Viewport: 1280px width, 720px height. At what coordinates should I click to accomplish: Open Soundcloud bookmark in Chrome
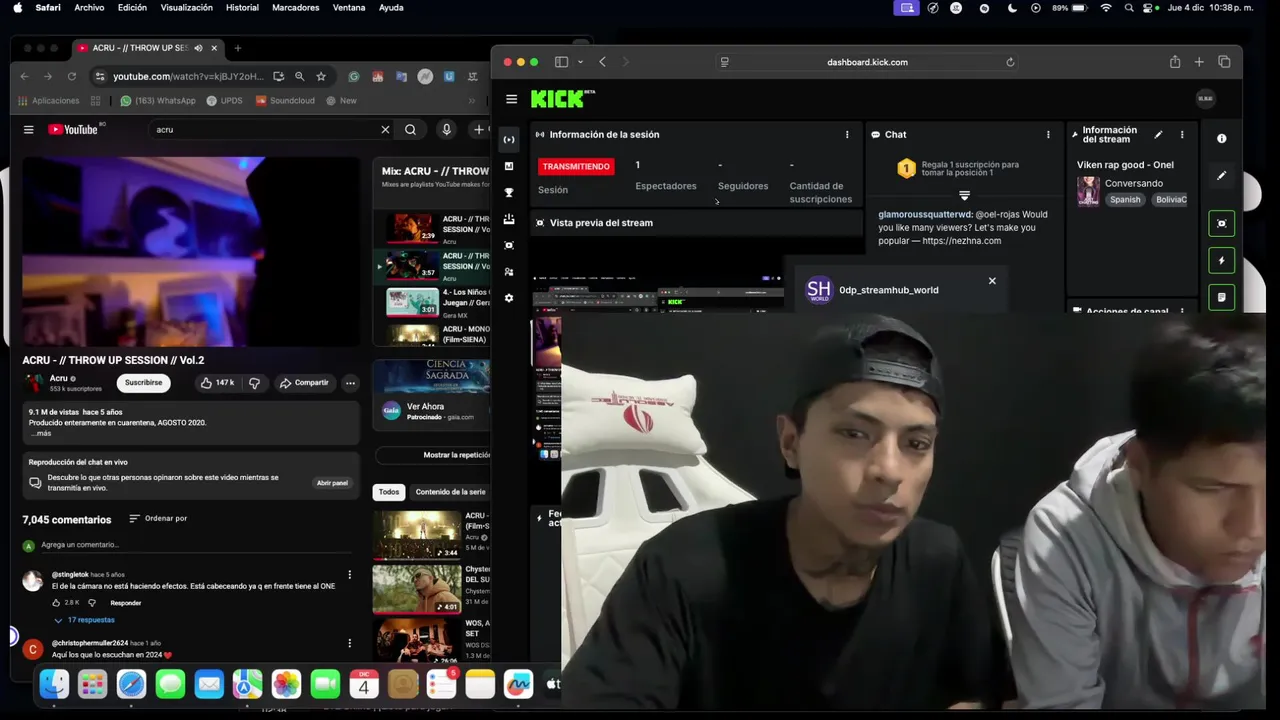pyautogui.click(x=285, y=100)
